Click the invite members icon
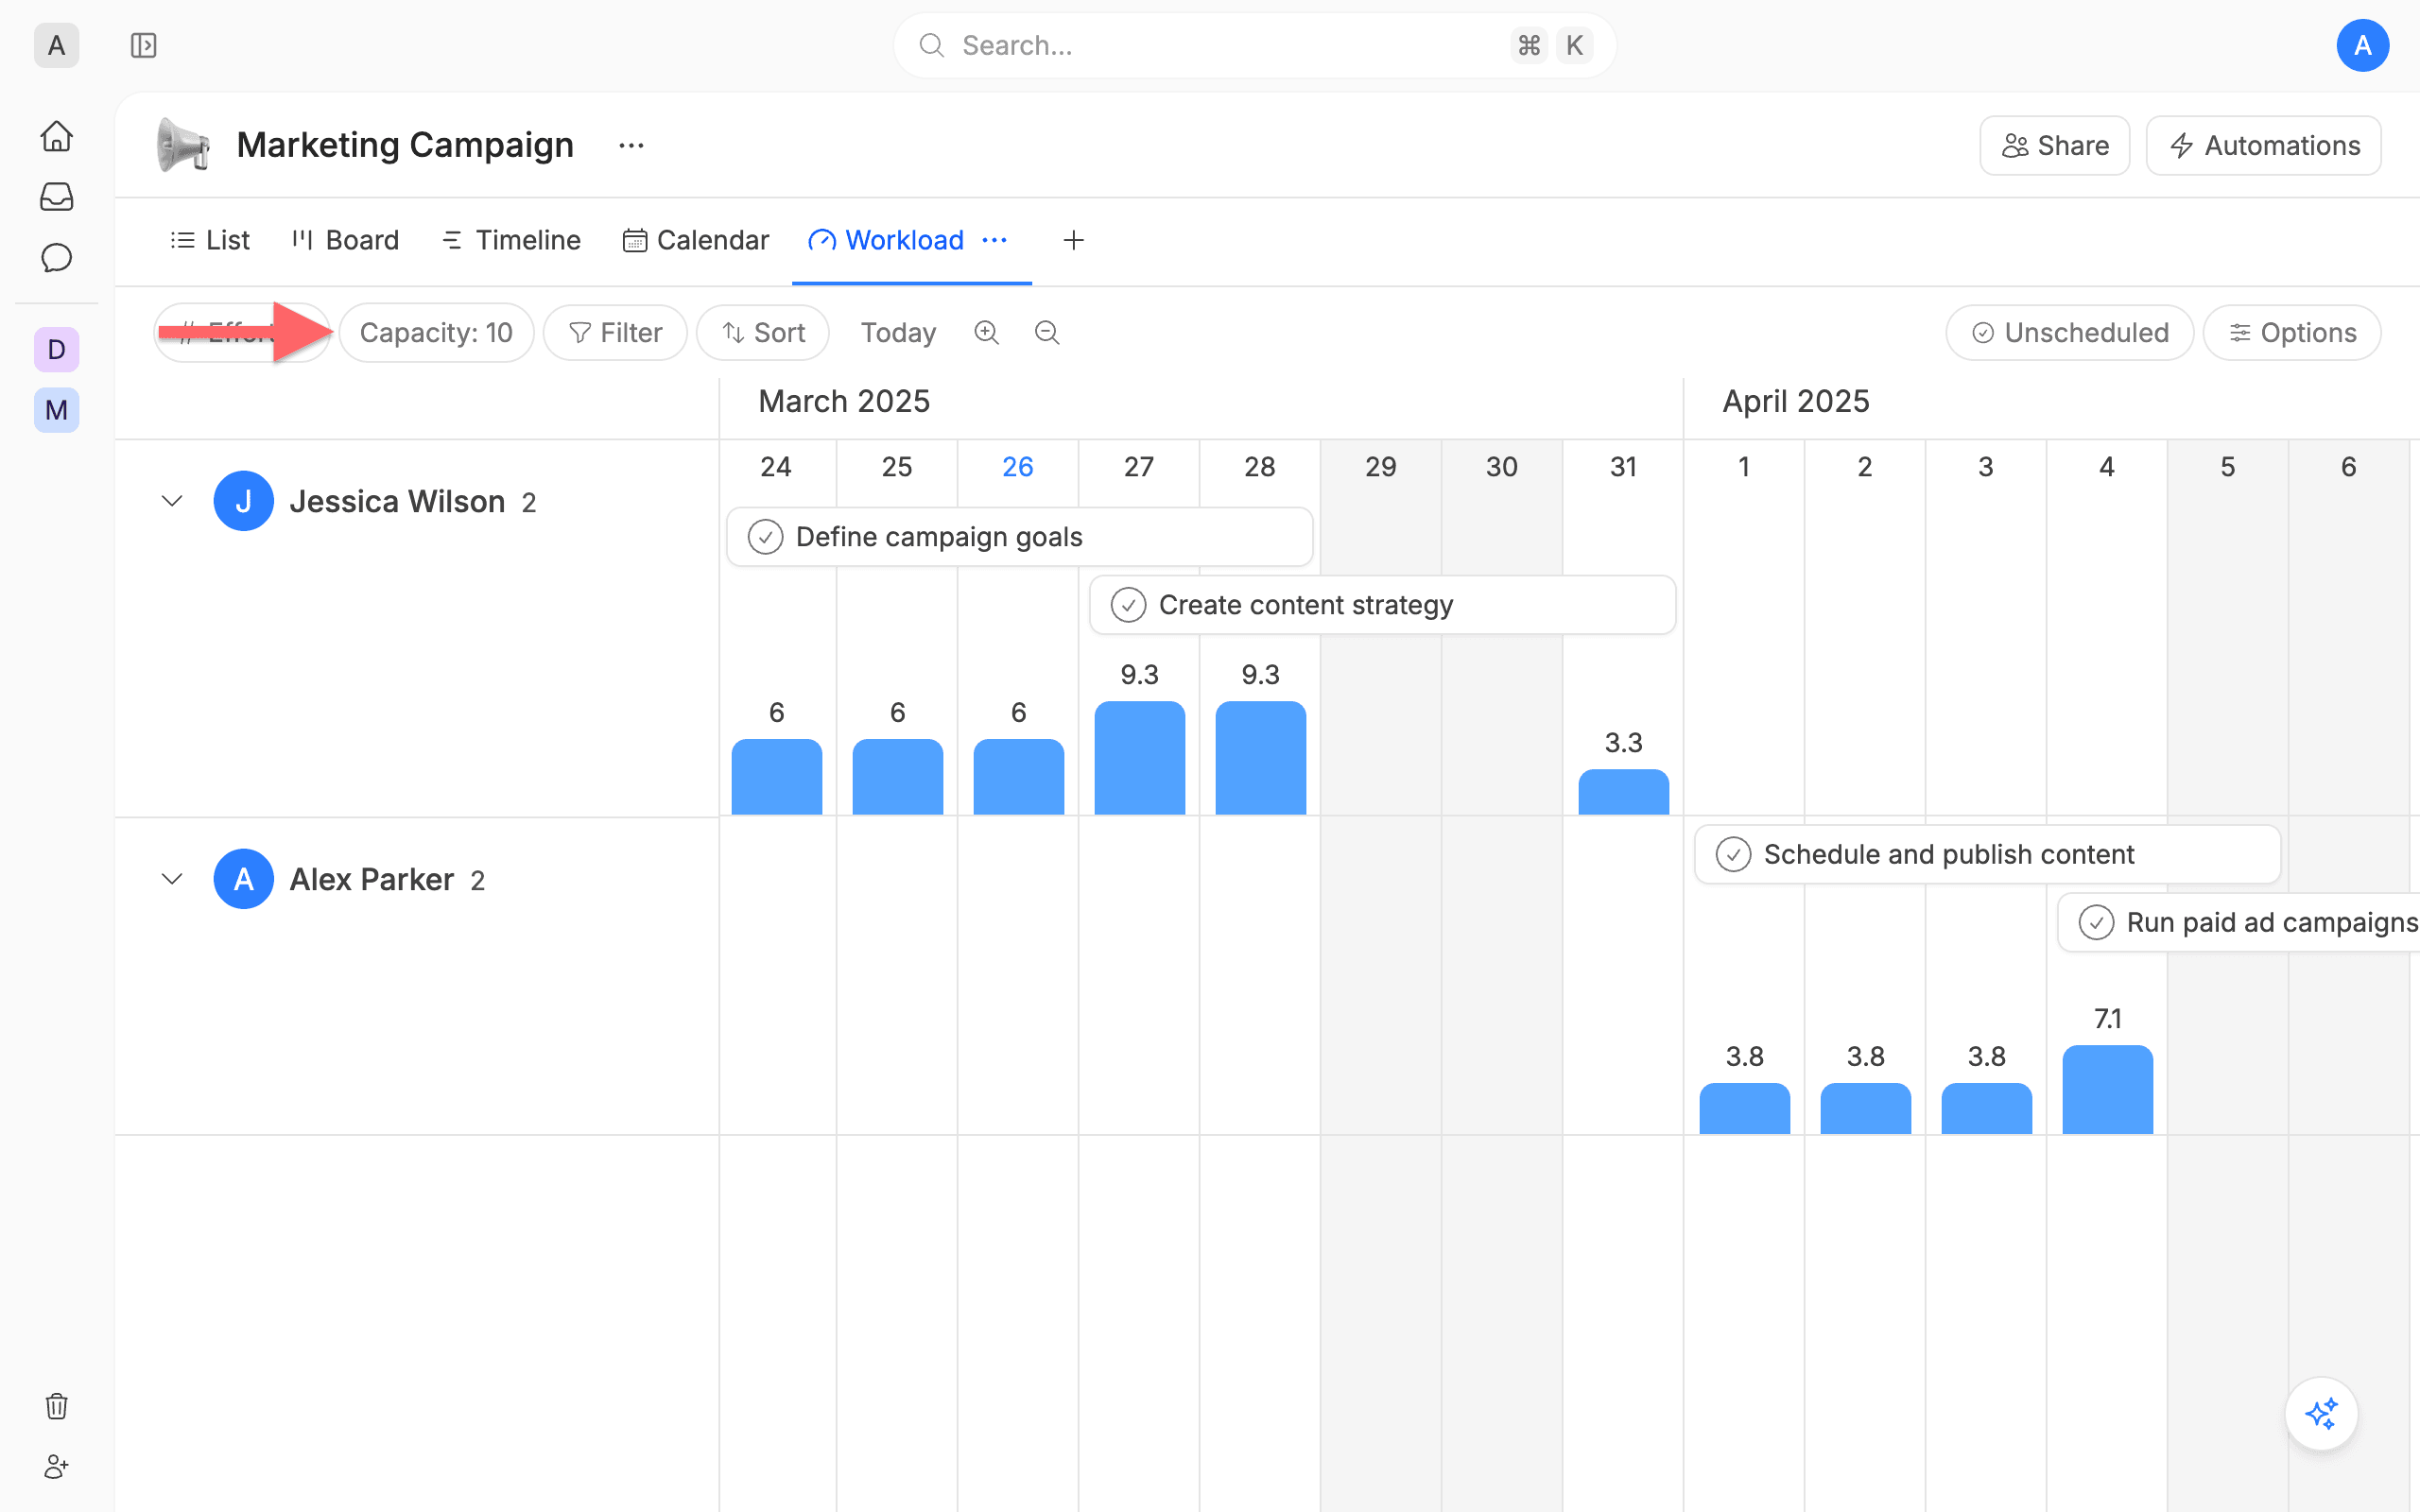The width and height of the screenshot is (2420, 1512). tap(57, 1467)
